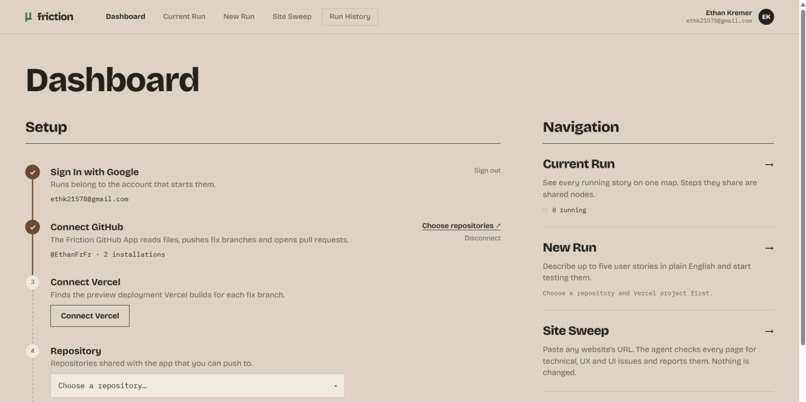Viewport: 806px width, 402px height.
Task: Click the page vertical scrollbar thumb
Action: pyautogui.click(x=802, y=177)
